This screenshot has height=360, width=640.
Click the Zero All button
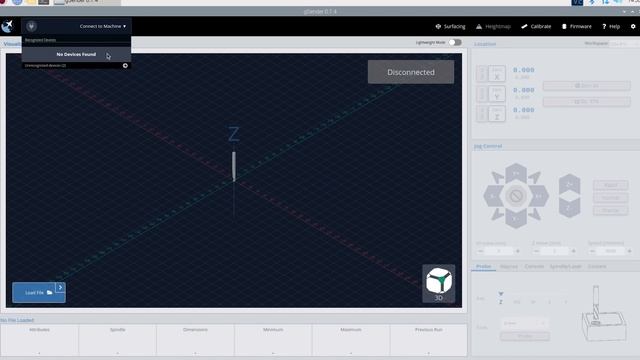[587, 86]
